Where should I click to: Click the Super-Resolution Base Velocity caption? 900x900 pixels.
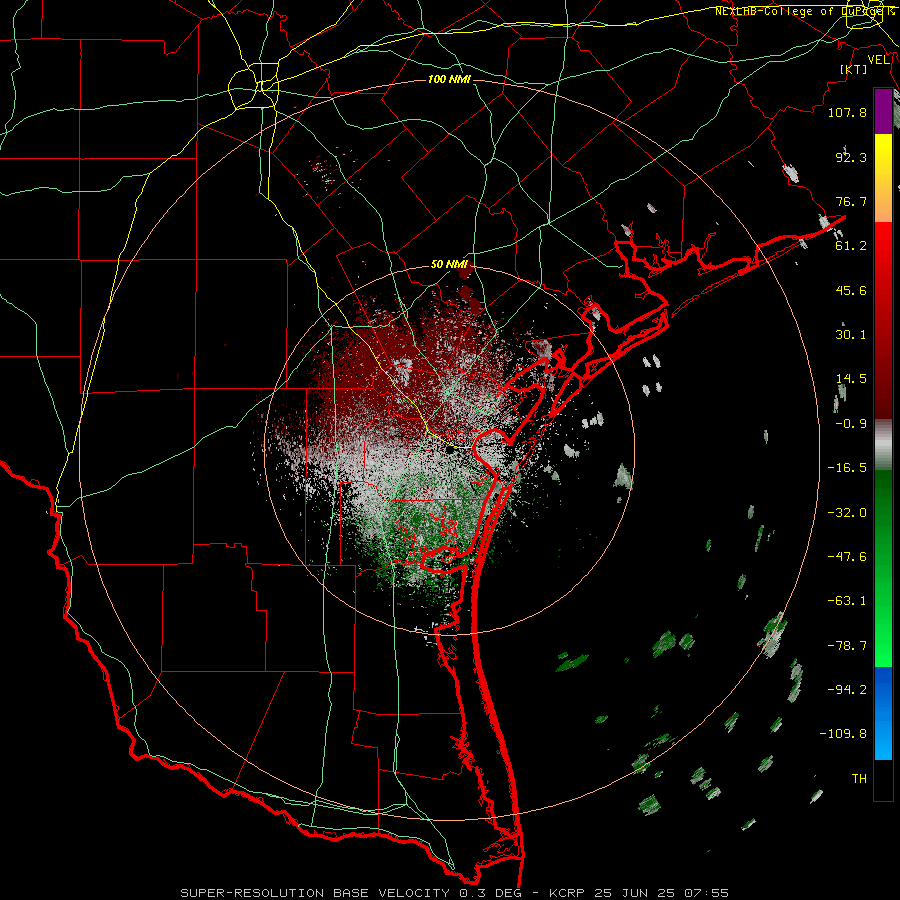coord(455,893)
